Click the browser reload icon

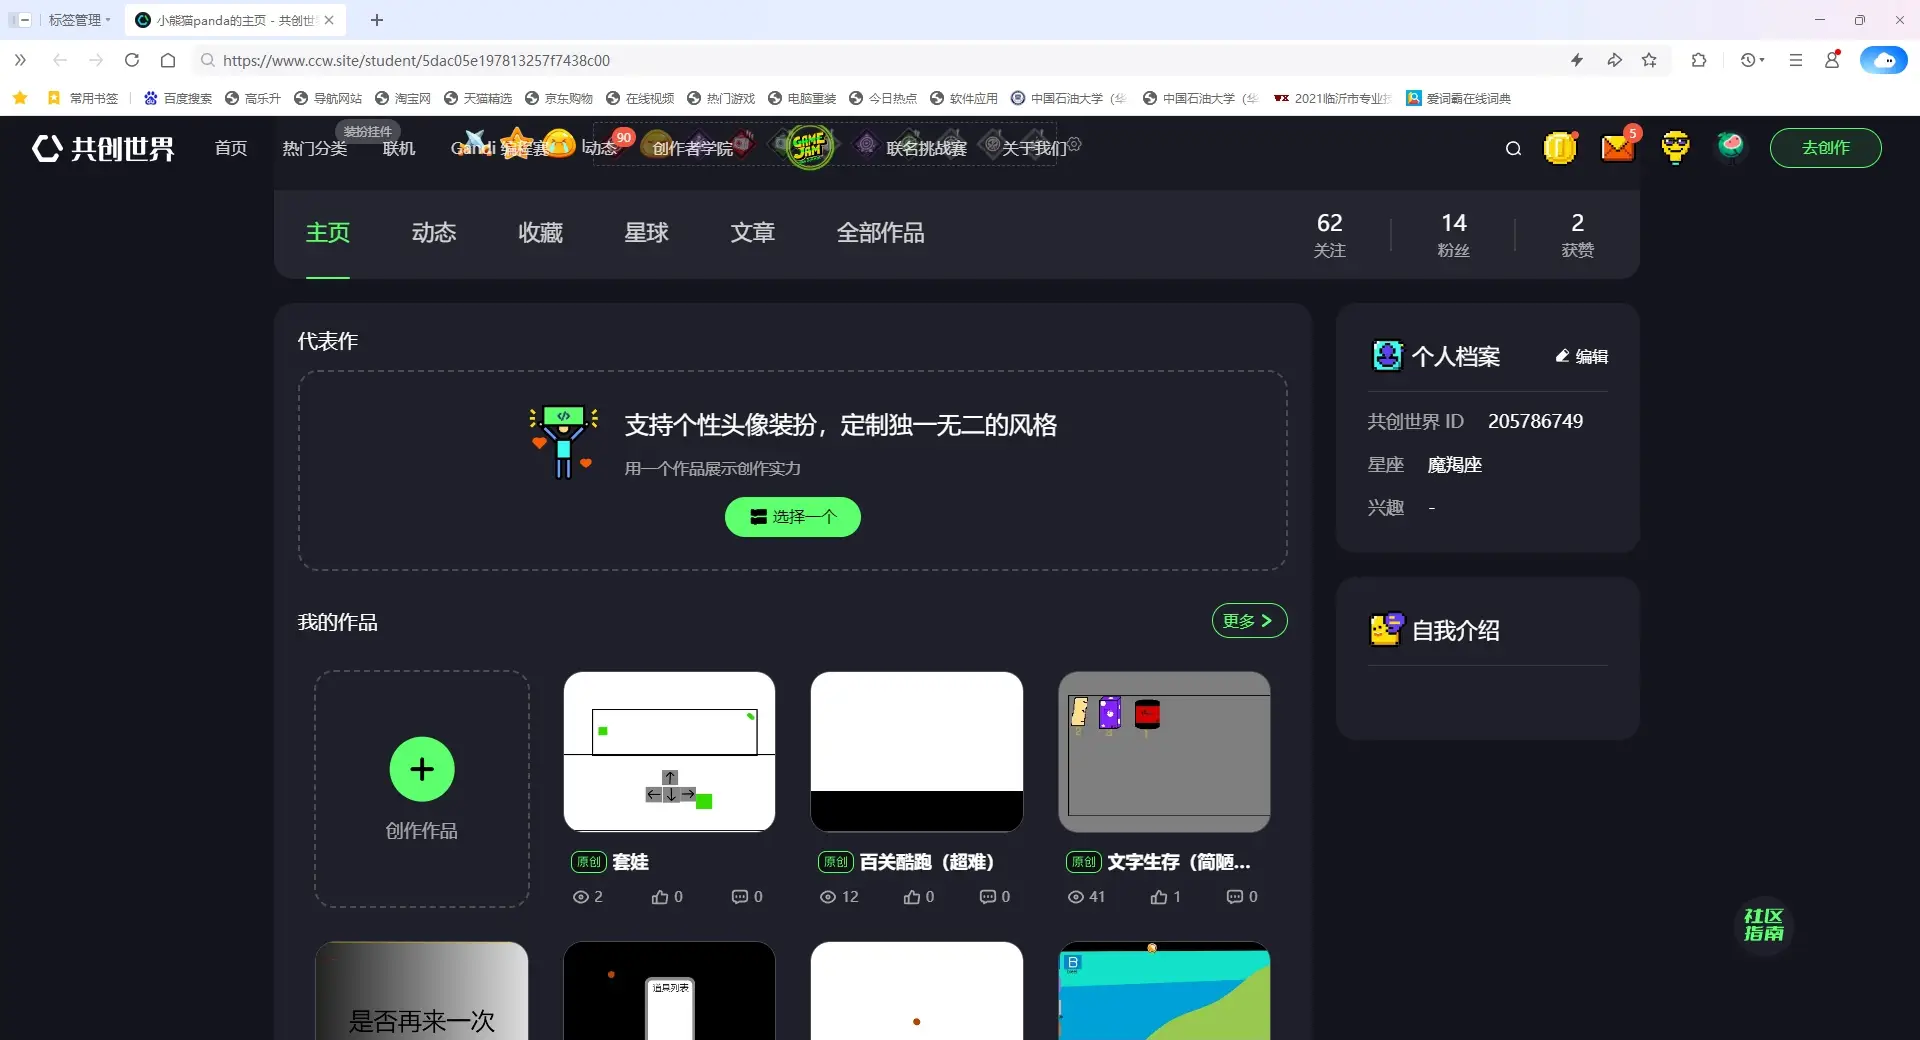click(x=132, y=60)
